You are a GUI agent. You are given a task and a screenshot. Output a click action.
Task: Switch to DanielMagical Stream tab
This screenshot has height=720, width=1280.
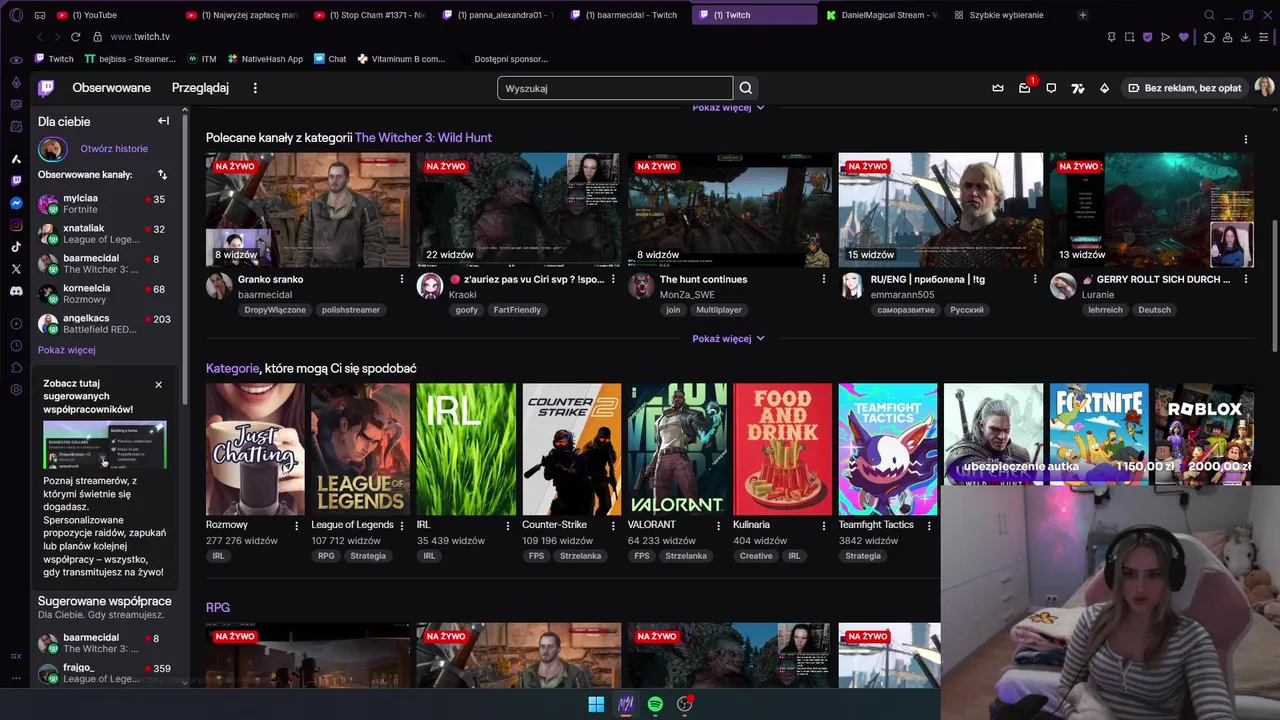point(882,15)
